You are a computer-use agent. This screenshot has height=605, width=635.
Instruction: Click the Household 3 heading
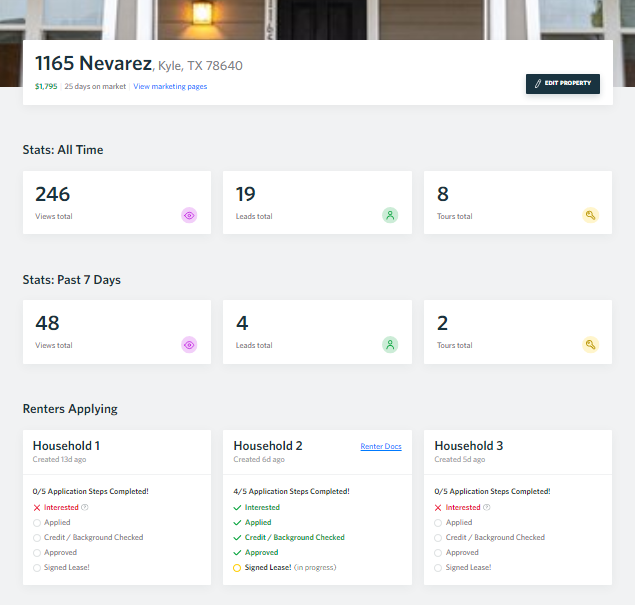469,446
